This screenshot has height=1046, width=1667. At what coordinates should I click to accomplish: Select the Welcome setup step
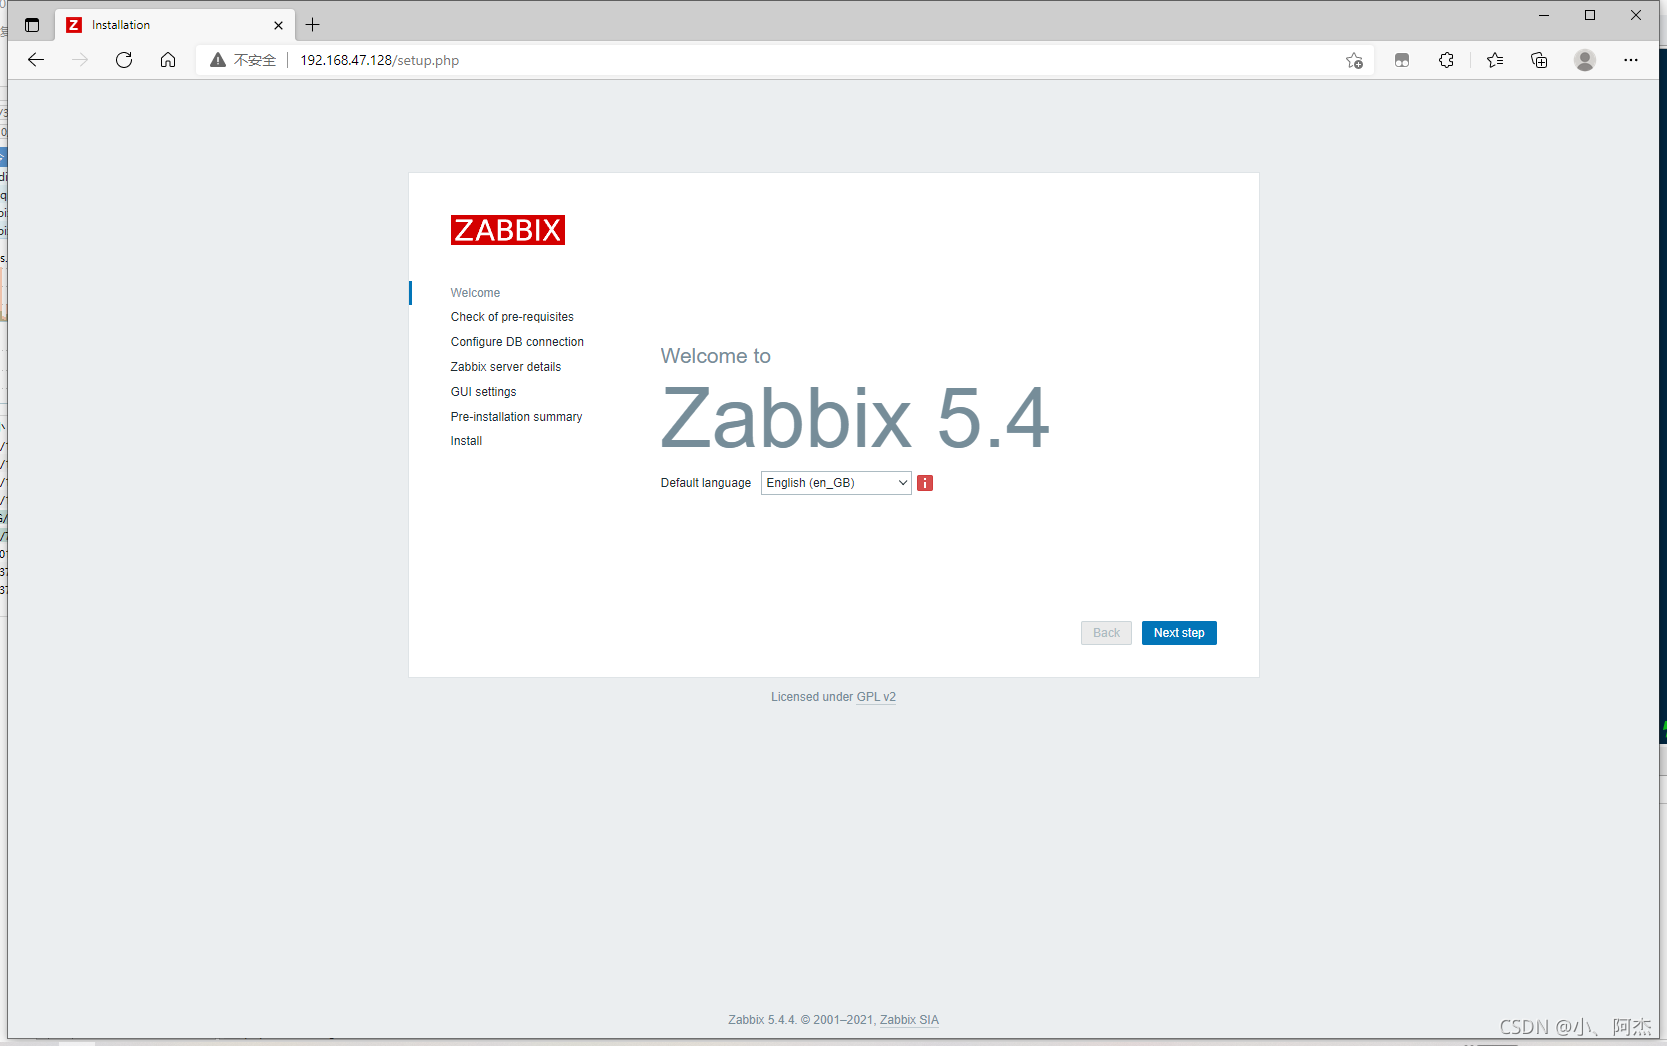click(x=475, y=293)
